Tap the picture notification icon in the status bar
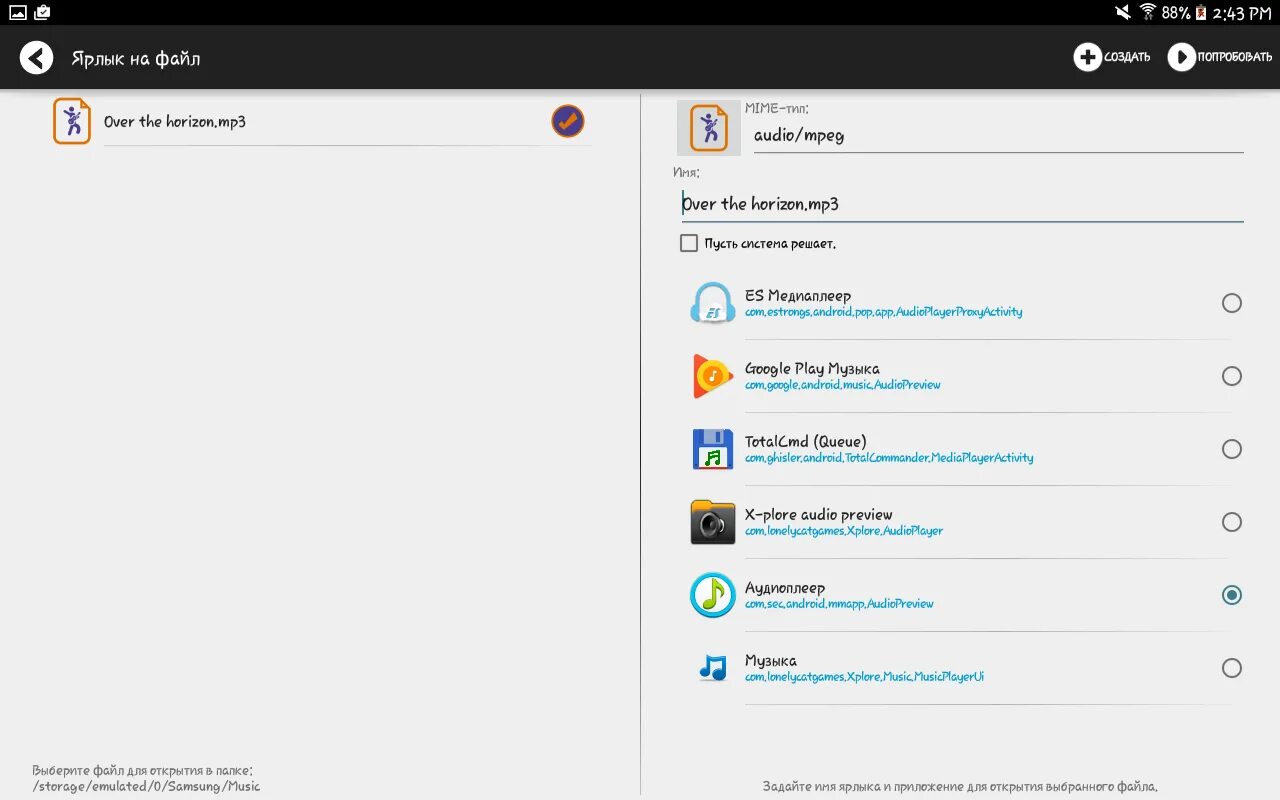1280x800 pixels. pos(18,13)
